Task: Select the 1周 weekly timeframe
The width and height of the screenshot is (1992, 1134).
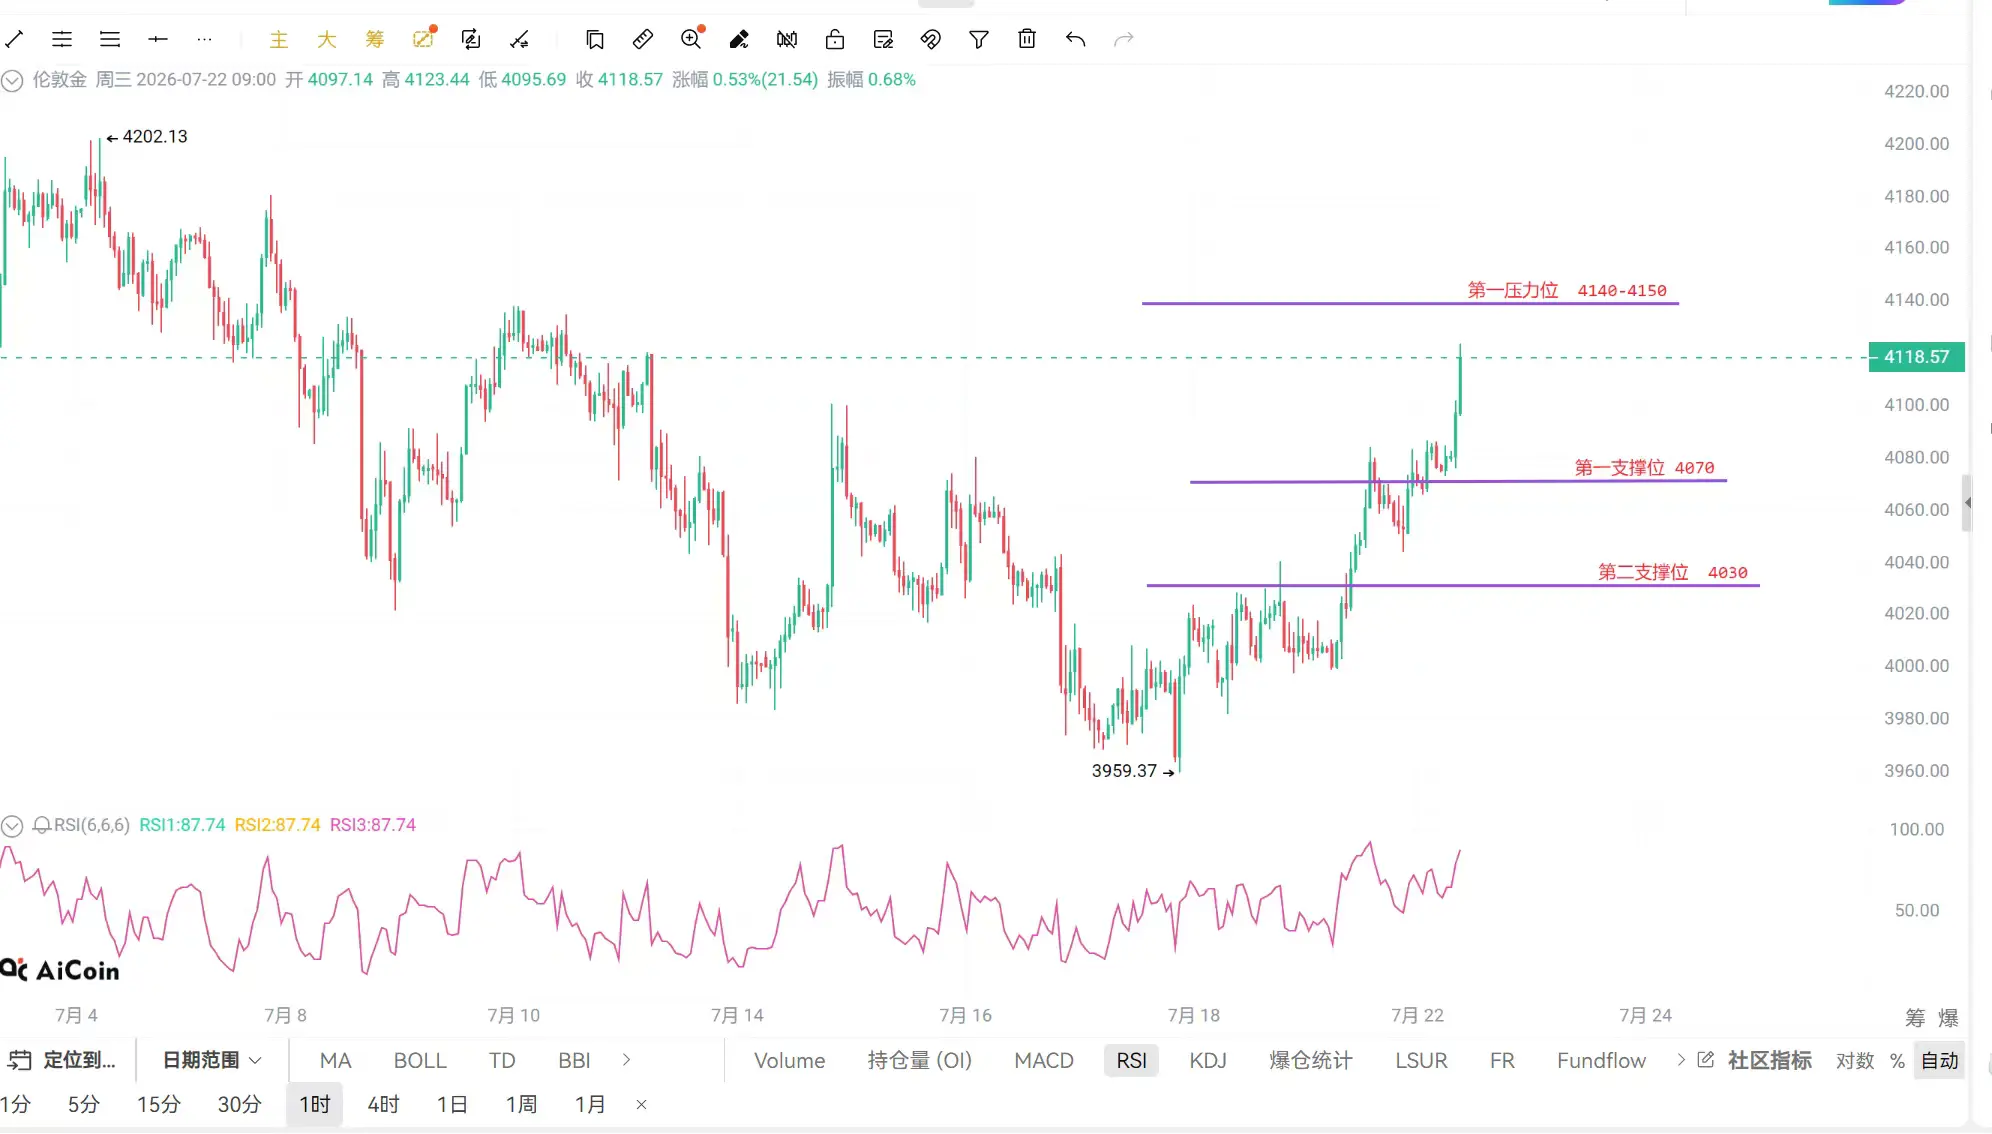Action: point(521,1104)
